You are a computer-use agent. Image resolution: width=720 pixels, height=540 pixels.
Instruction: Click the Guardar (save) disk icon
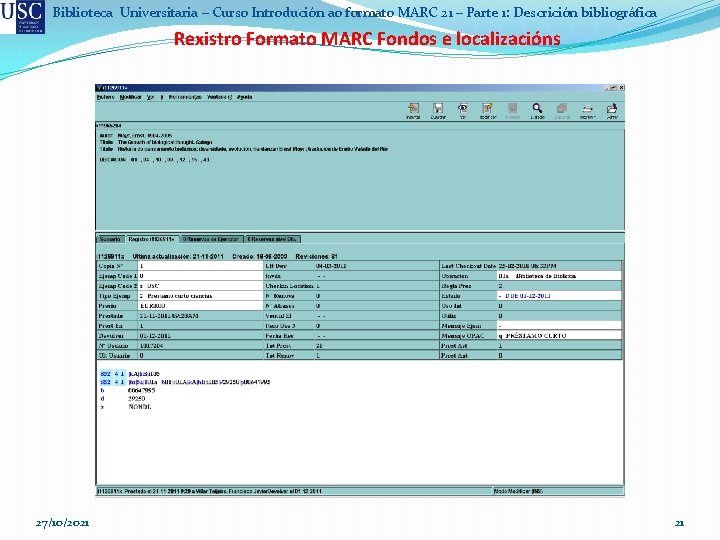pyautogui.click(x=438, y=111)
